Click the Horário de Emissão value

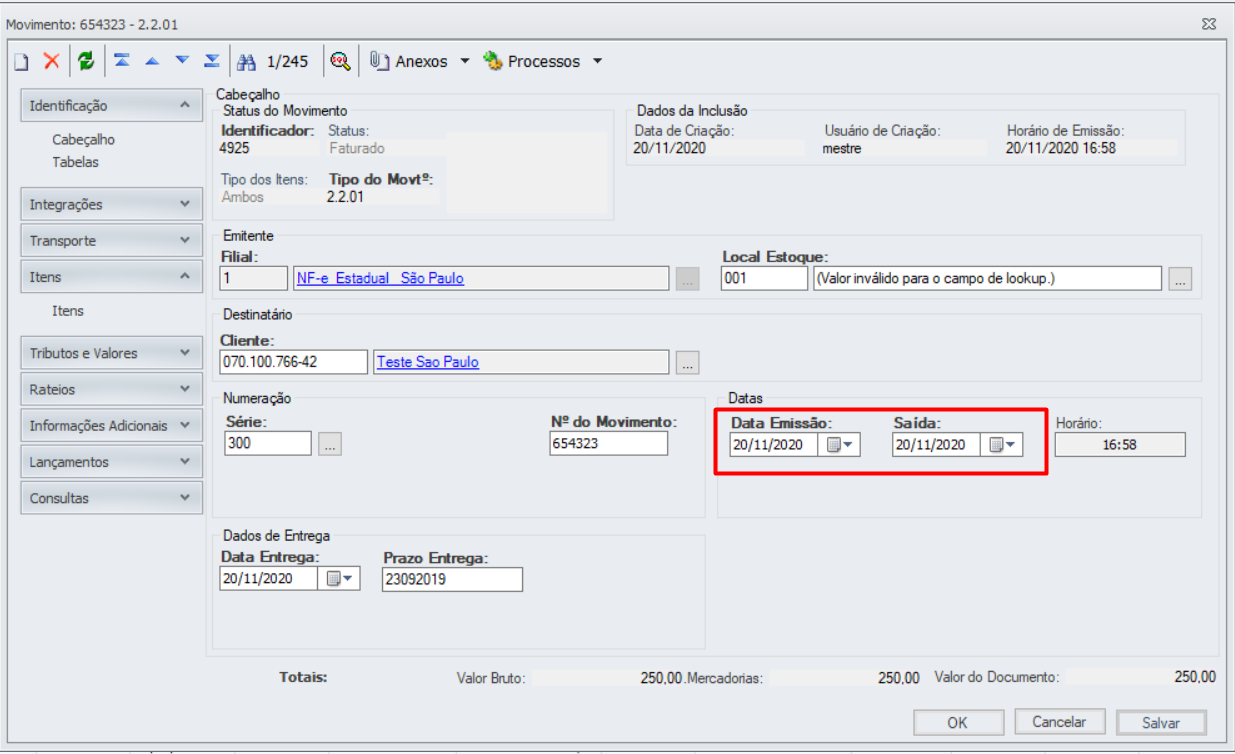coord(1062,148)
